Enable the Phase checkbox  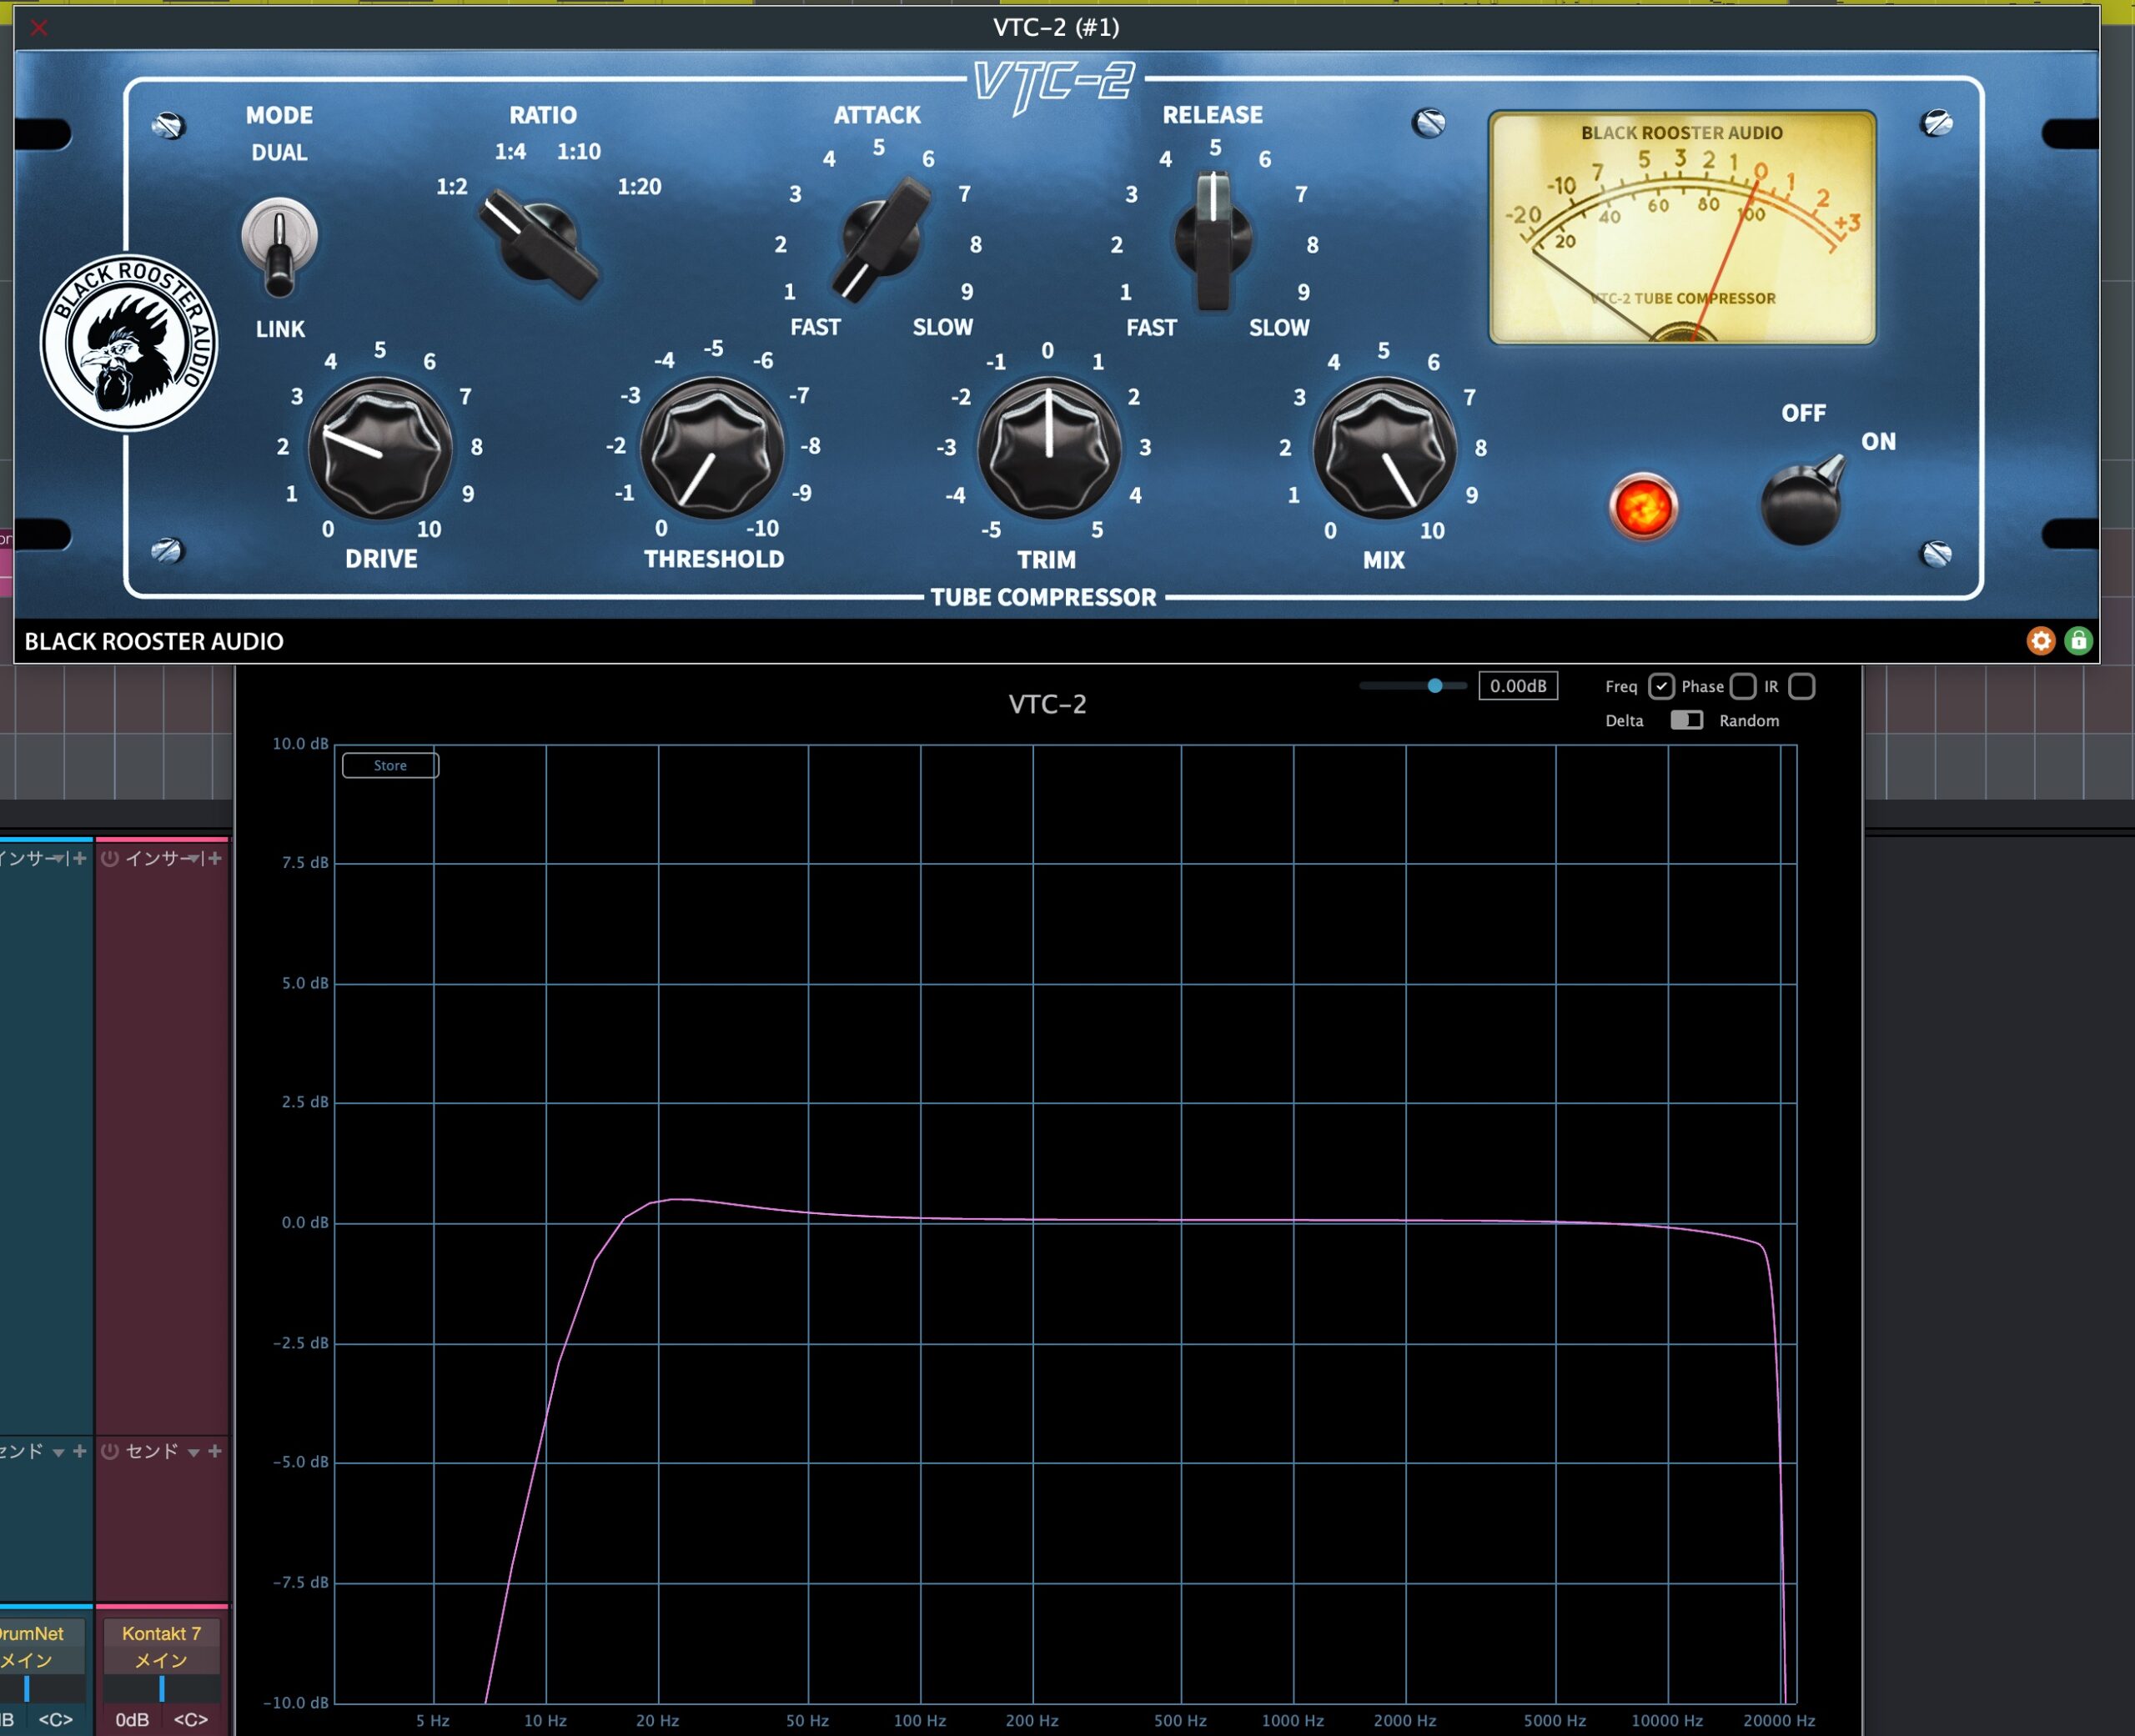pyautogui.click(x=1743, y=686)
